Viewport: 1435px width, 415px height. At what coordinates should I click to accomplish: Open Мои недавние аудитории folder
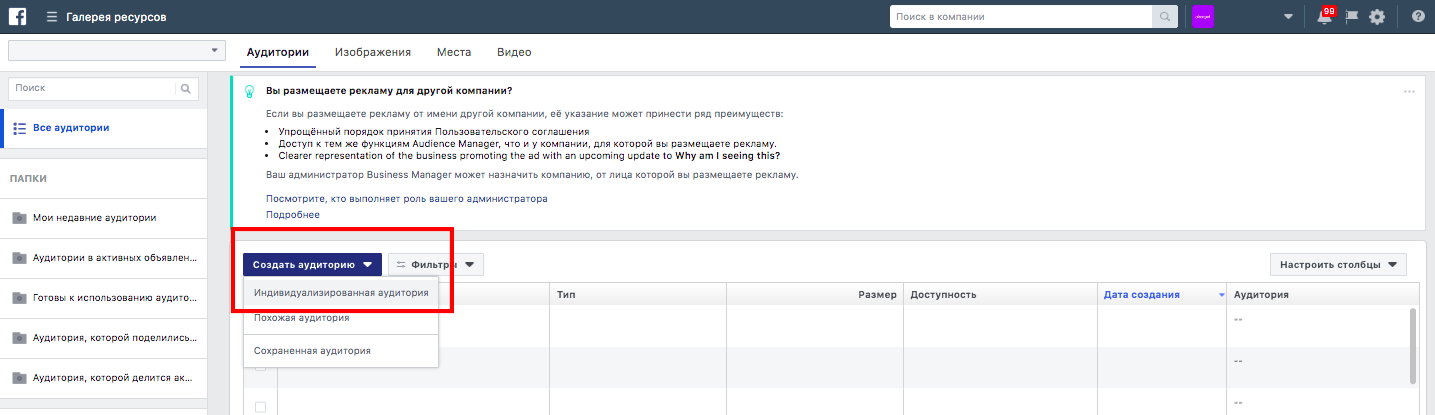[x=94, y=217]
